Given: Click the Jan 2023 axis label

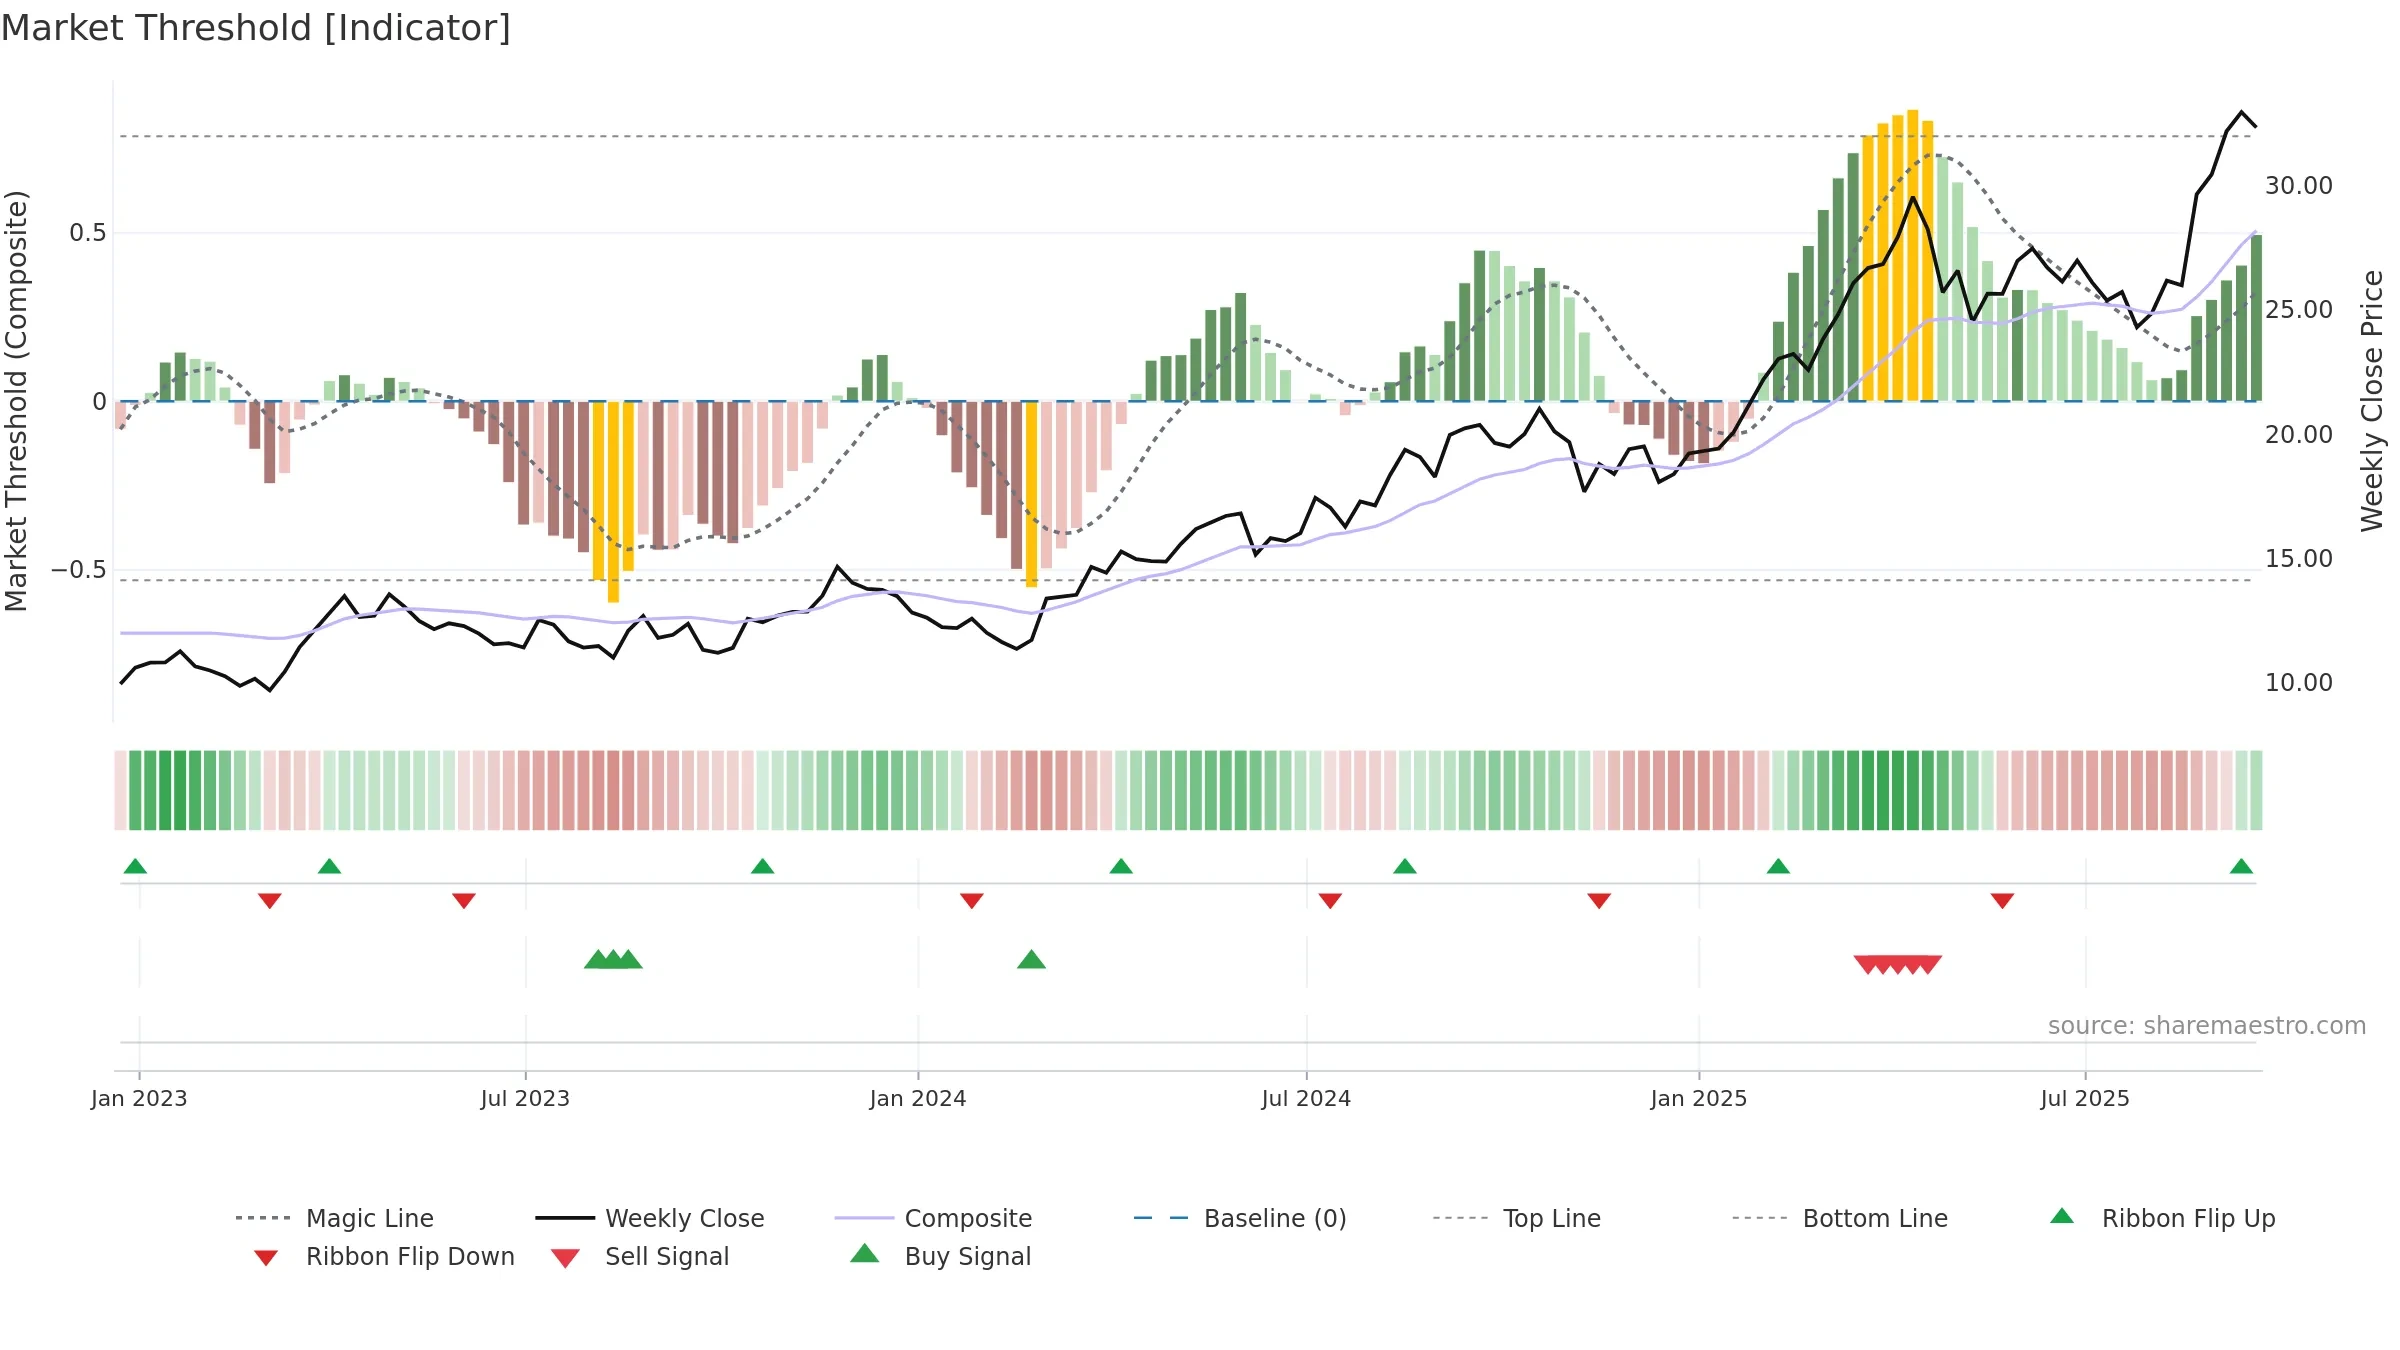Looking at the screenshot, I should click(x=139, y=1098).
